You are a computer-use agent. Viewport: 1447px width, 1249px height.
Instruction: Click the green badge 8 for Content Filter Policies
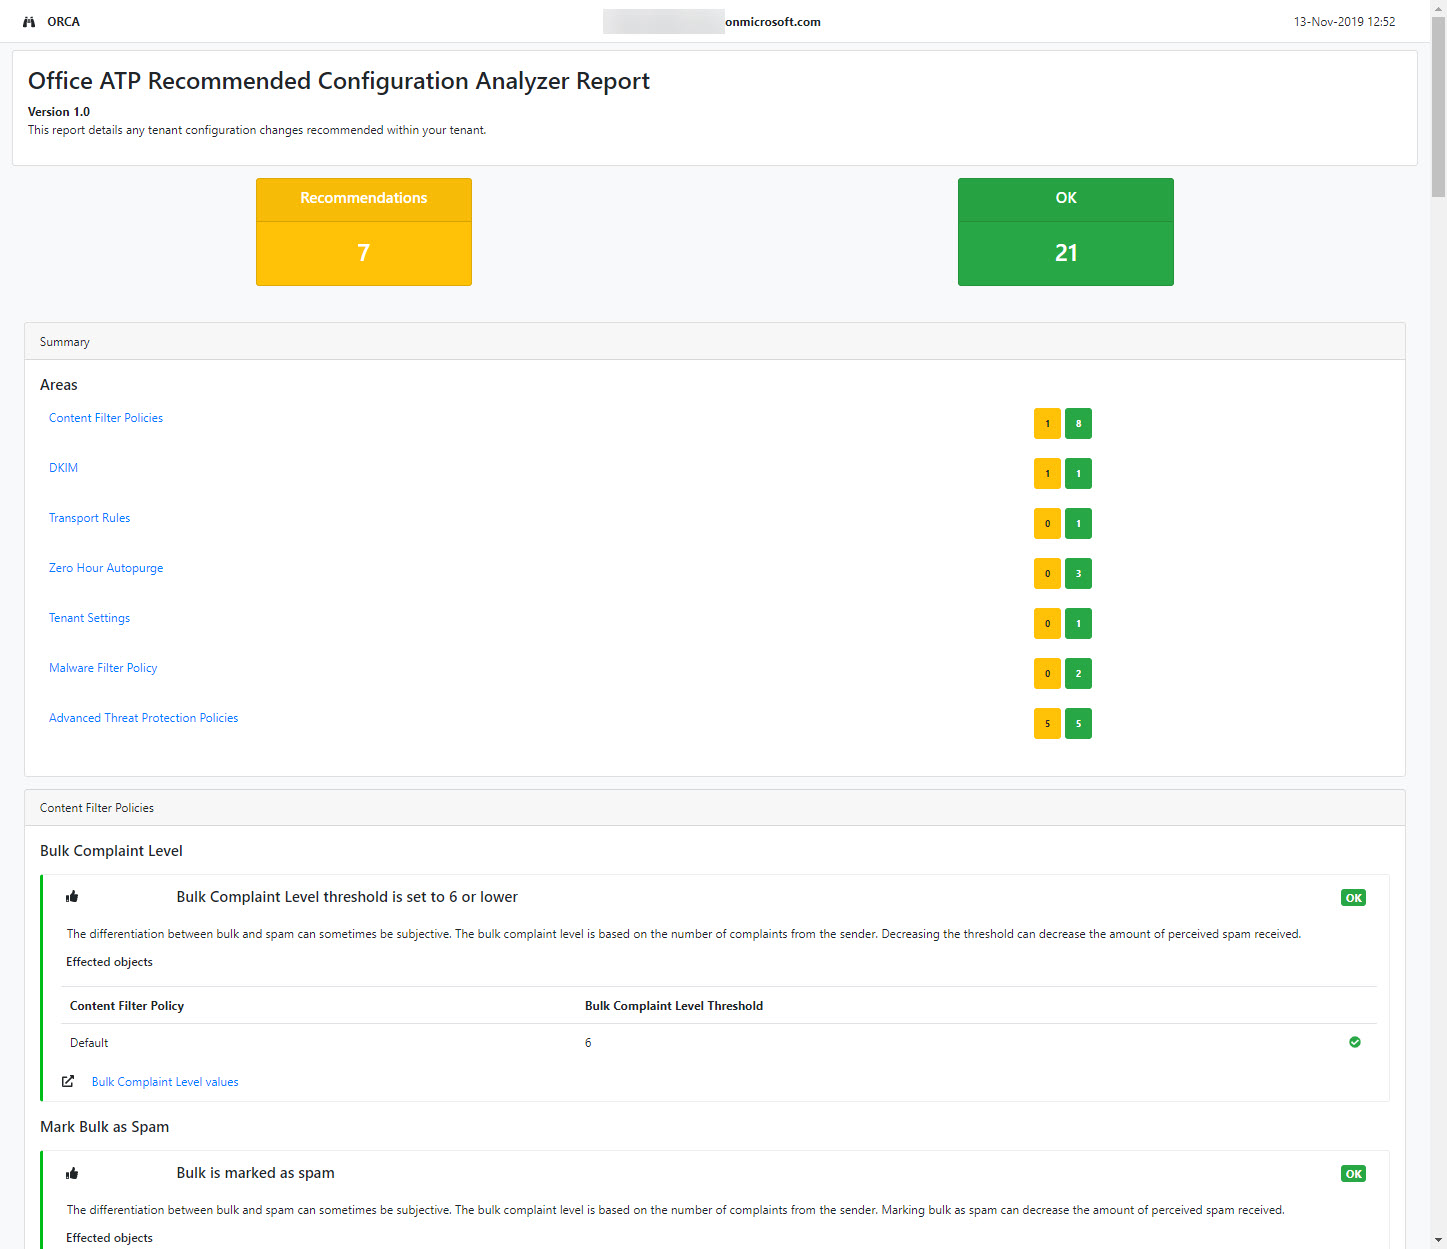pos(1078,423)
